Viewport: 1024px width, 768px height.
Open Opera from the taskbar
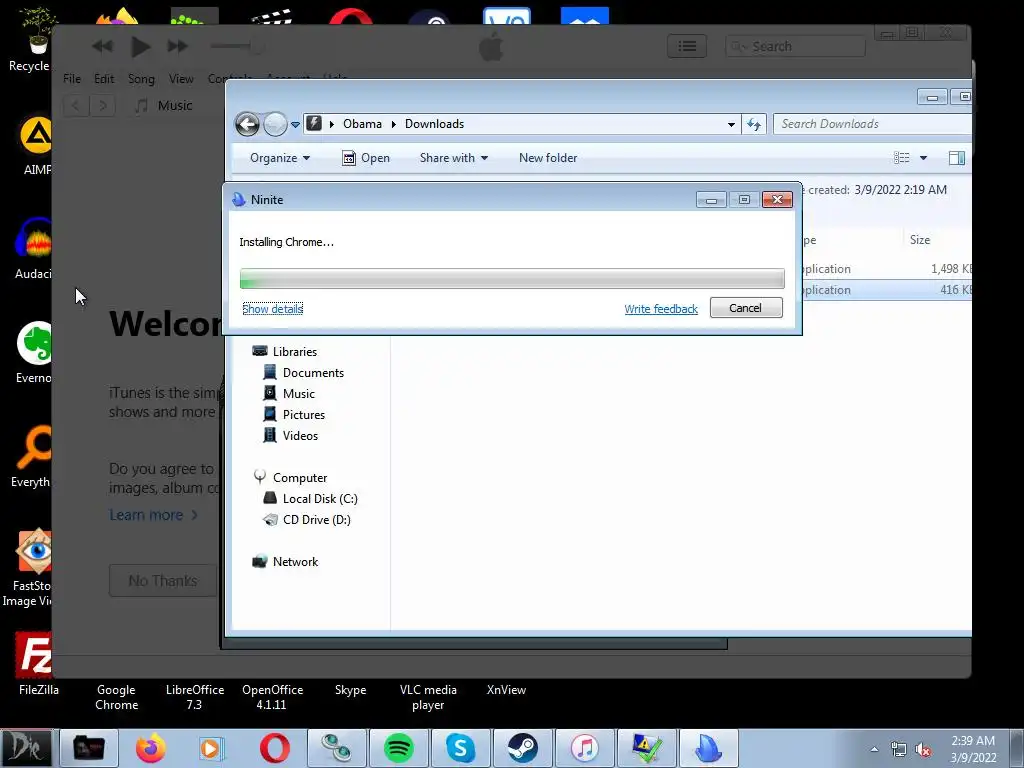click(x=275, y=748)
